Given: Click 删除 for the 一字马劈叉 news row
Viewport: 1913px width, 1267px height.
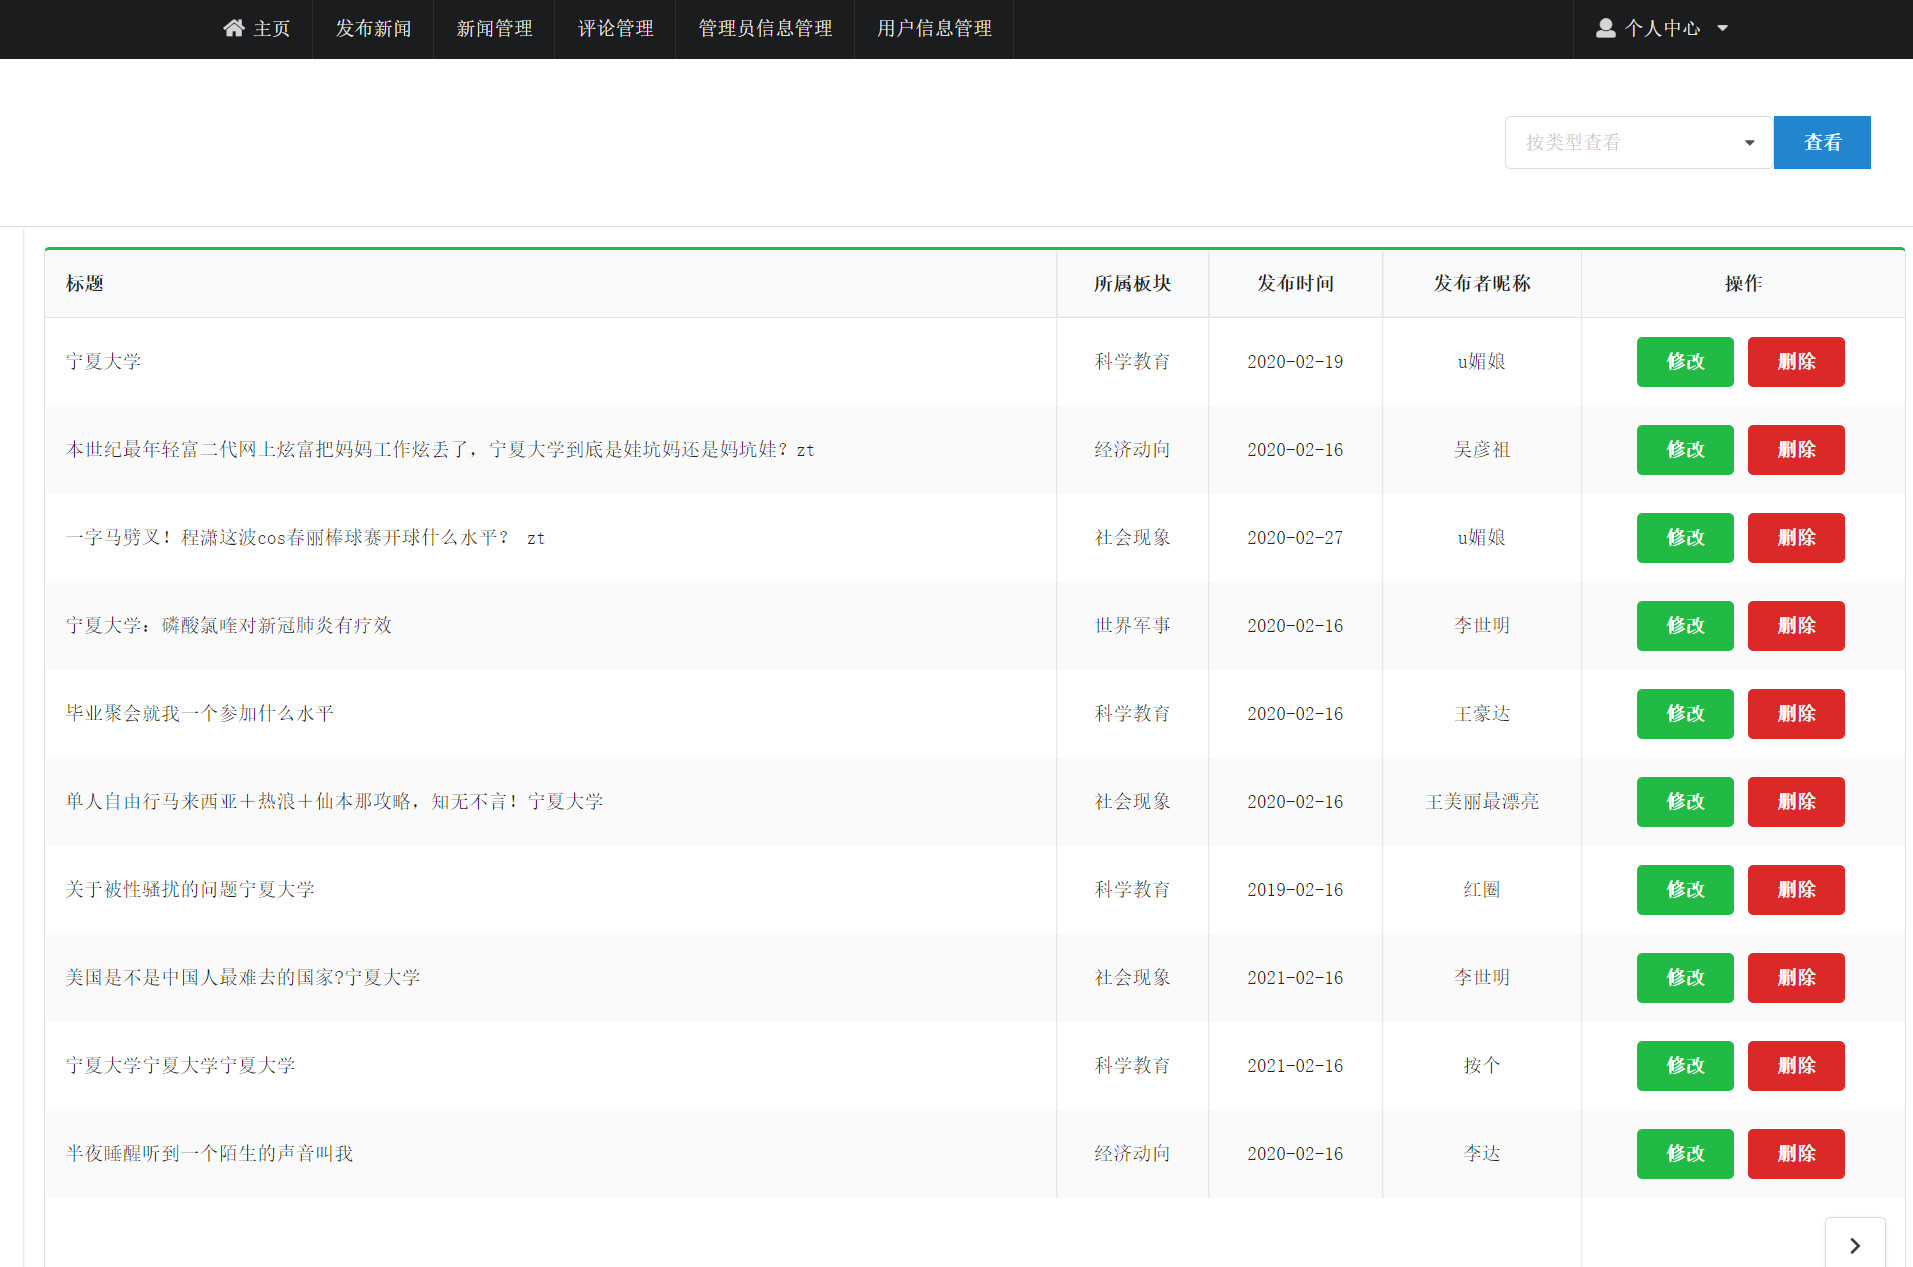Looking at the screenshot, I should point(1796,538).
